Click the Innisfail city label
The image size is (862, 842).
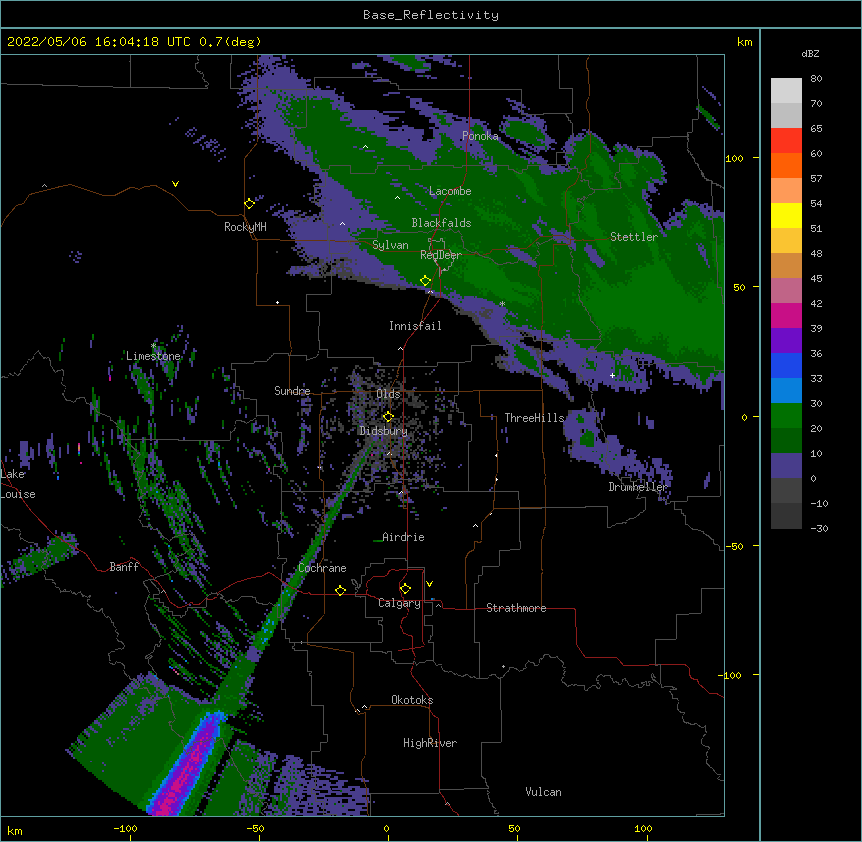point(415,326)
